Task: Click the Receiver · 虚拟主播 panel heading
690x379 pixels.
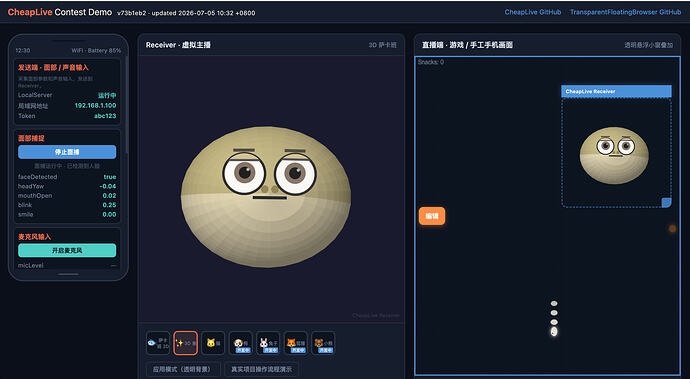Action: pos(178,45)
